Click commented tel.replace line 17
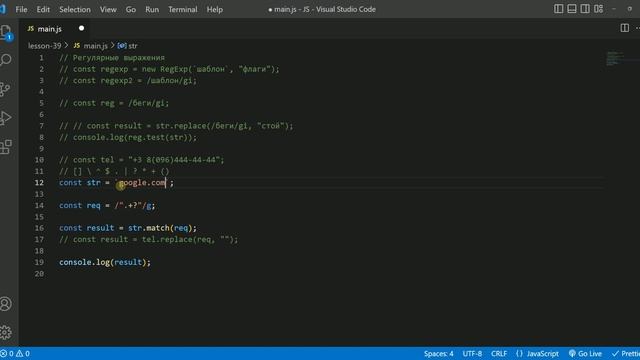 pos(149,239)
